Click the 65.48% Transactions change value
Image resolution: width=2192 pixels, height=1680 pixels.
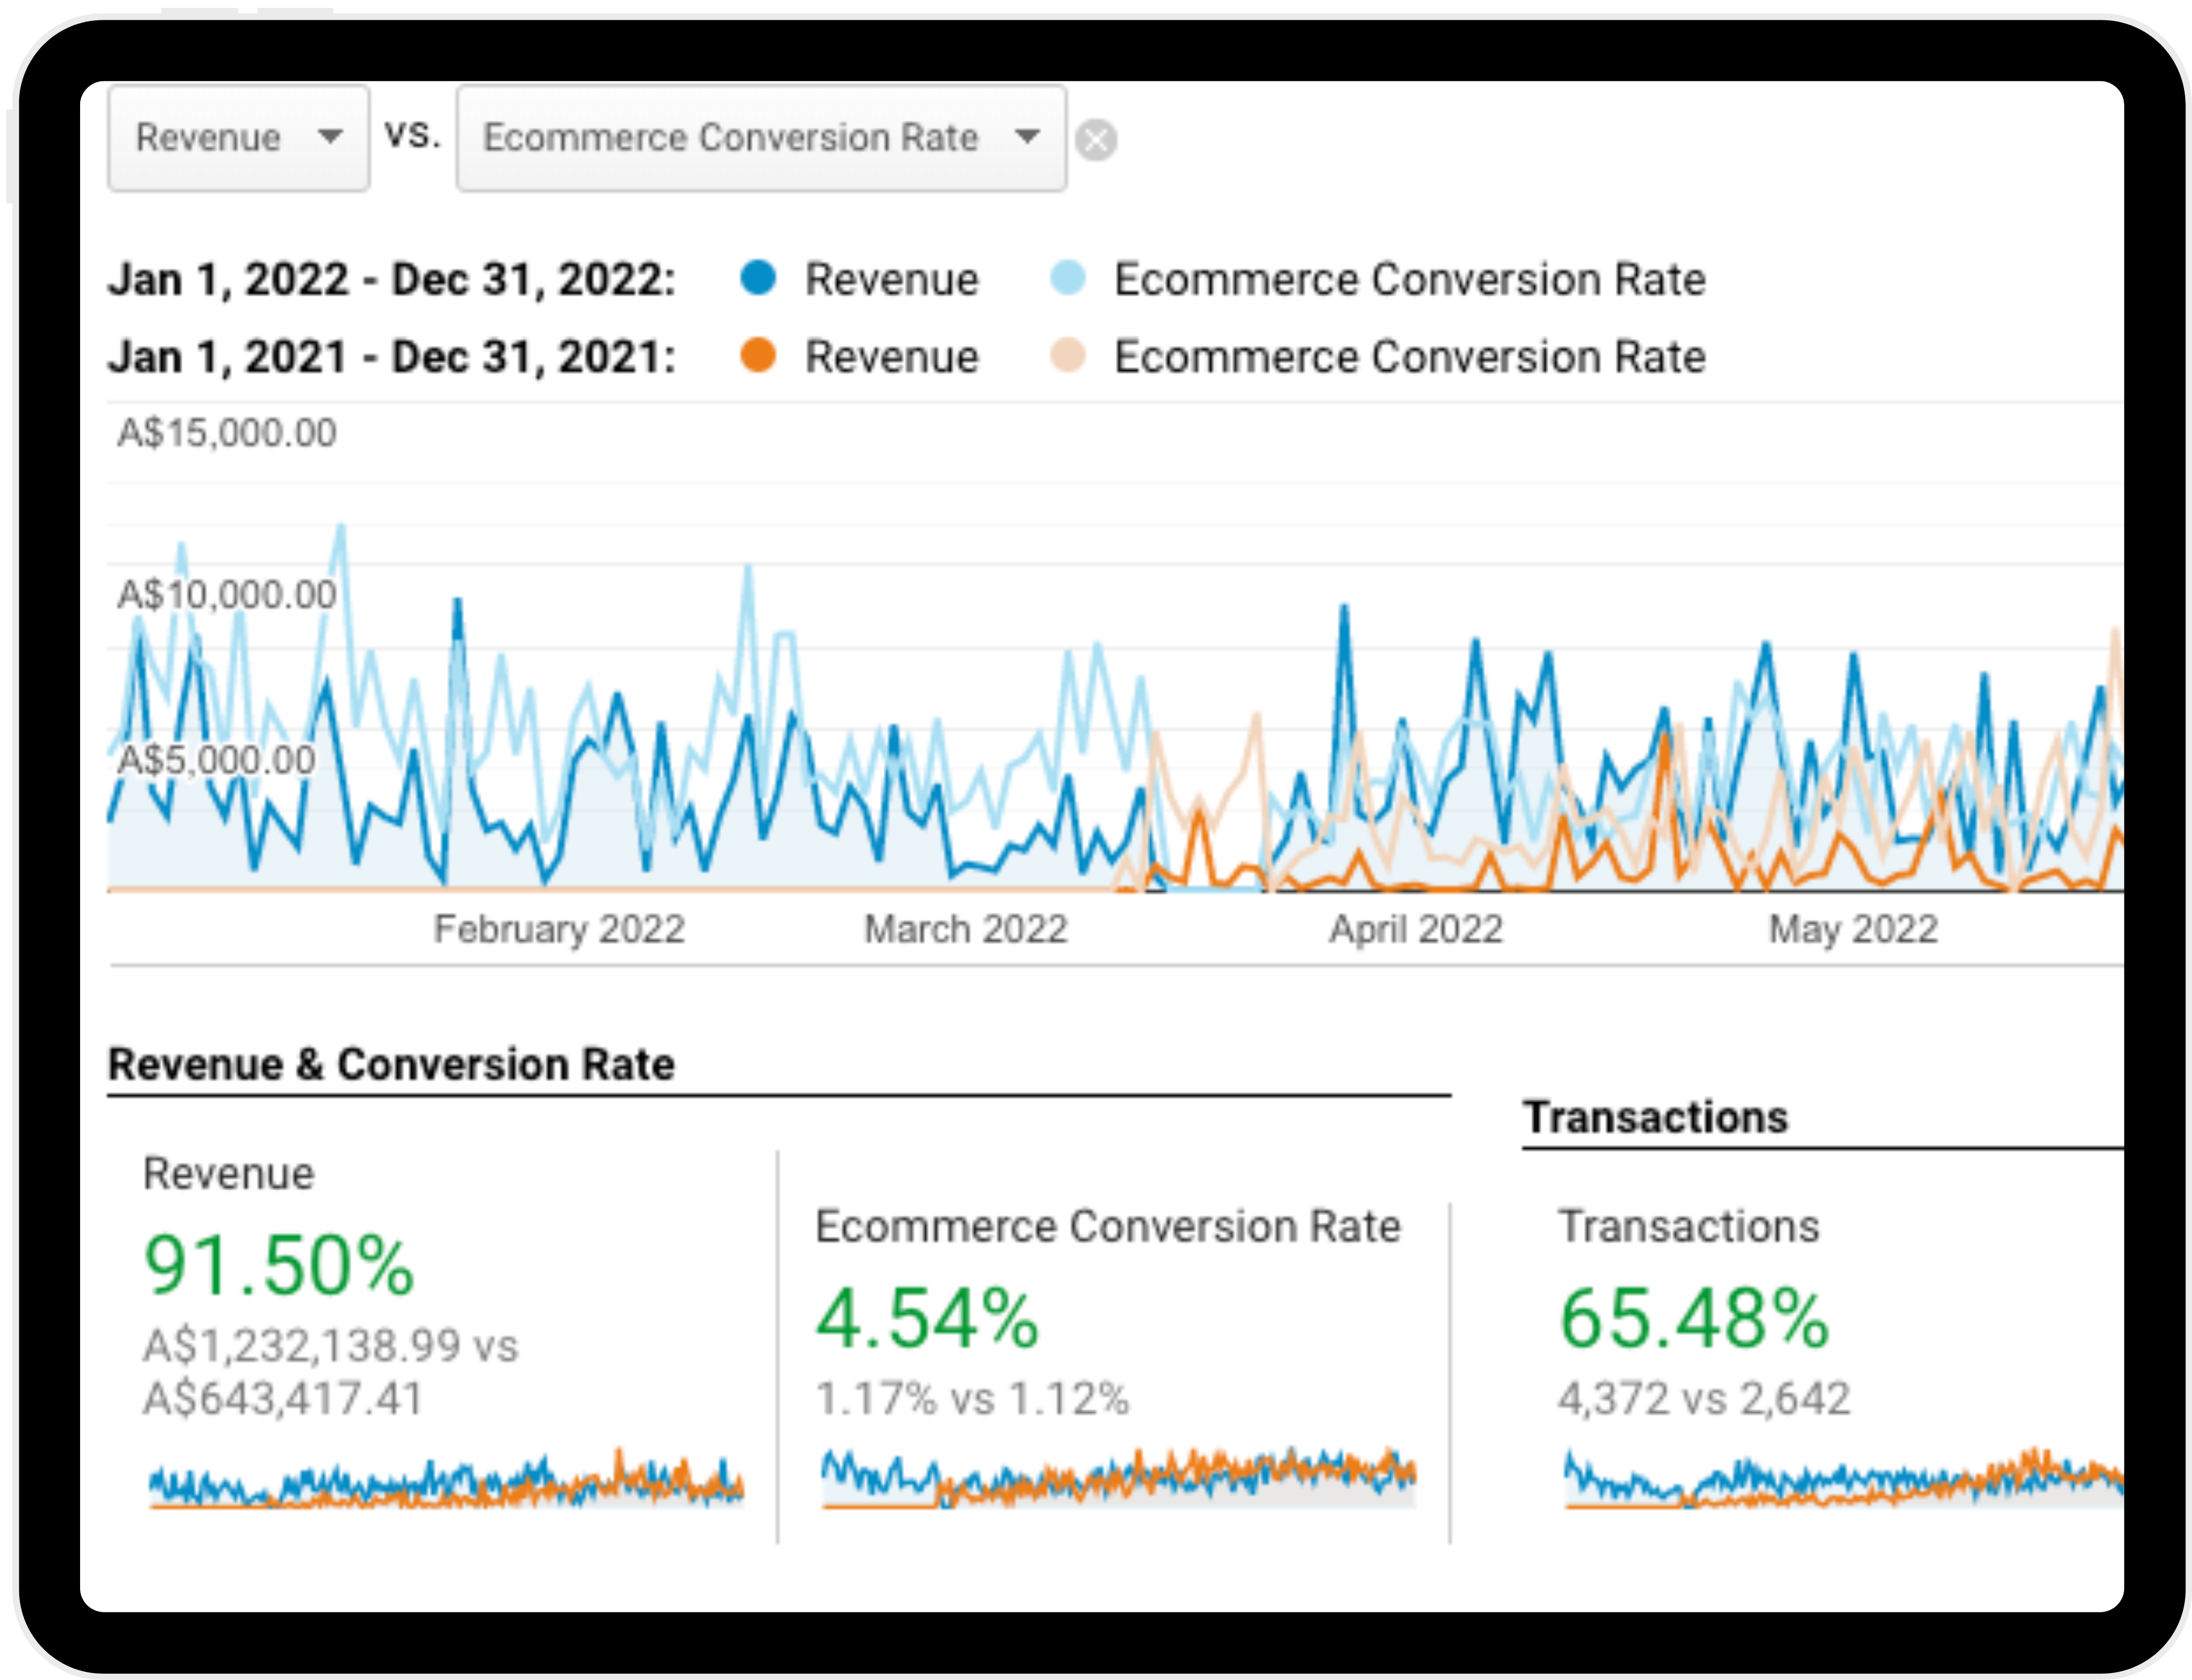point(1694,1318)
